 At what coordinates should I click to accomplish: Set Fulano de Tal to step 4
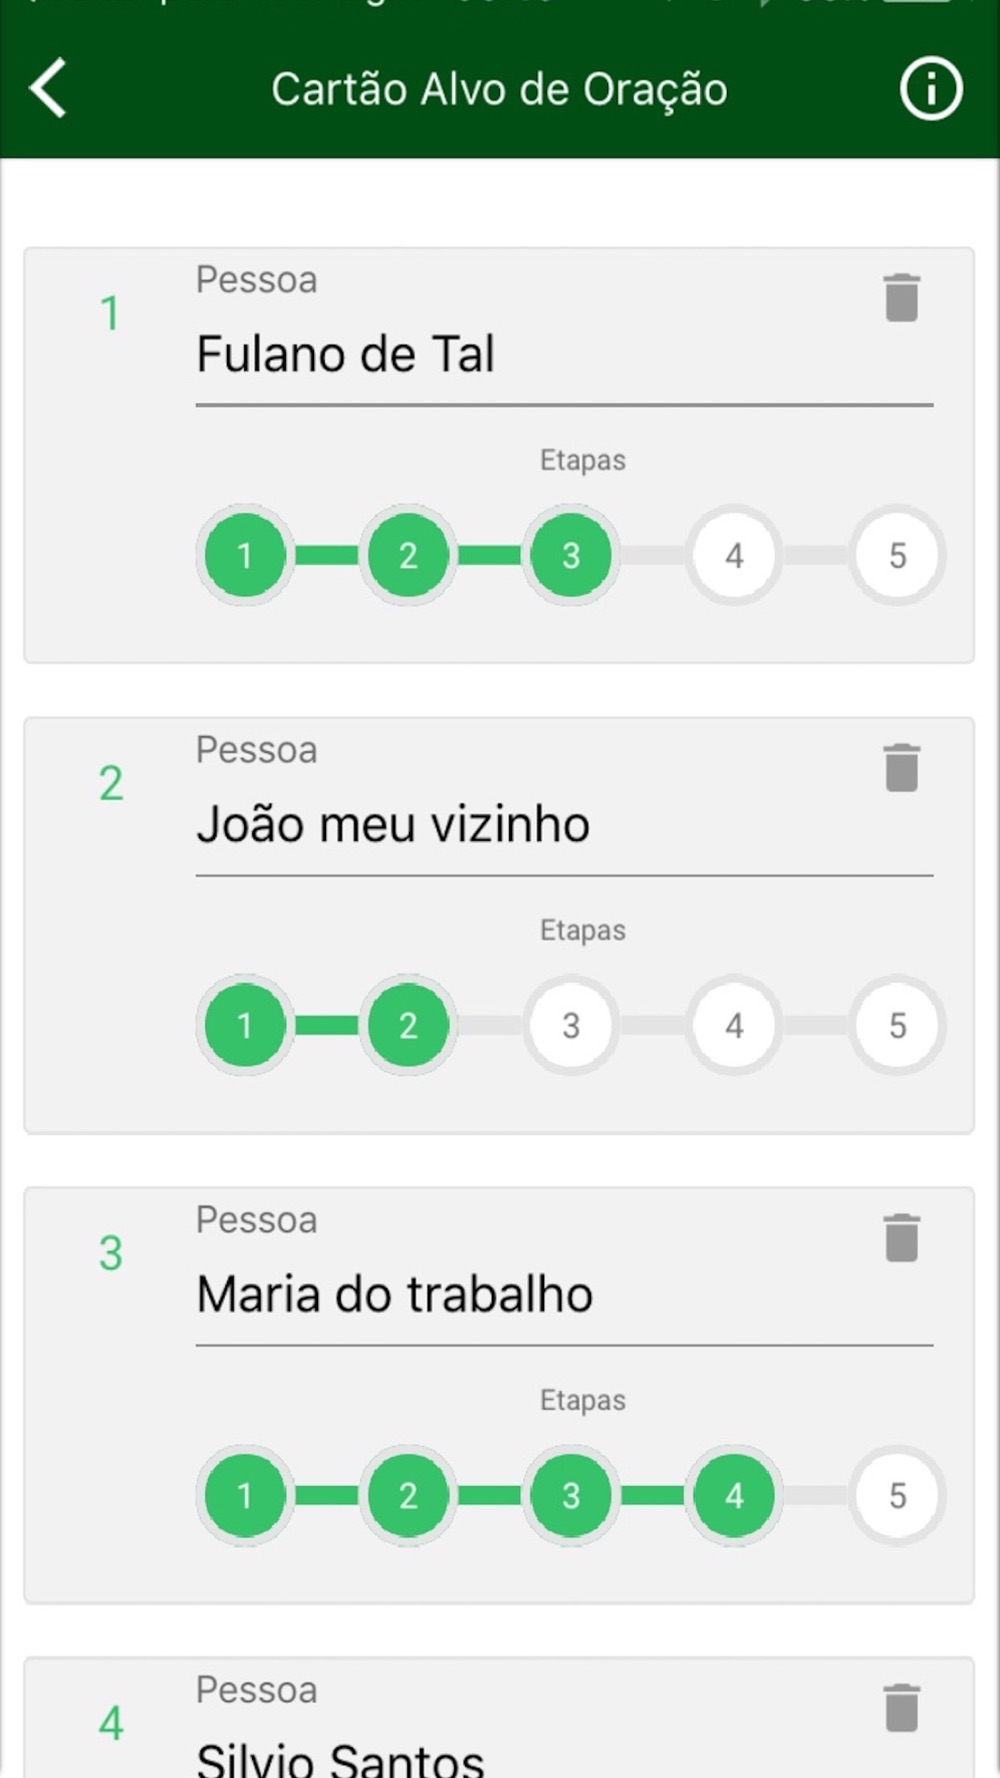tap(734, 555)
